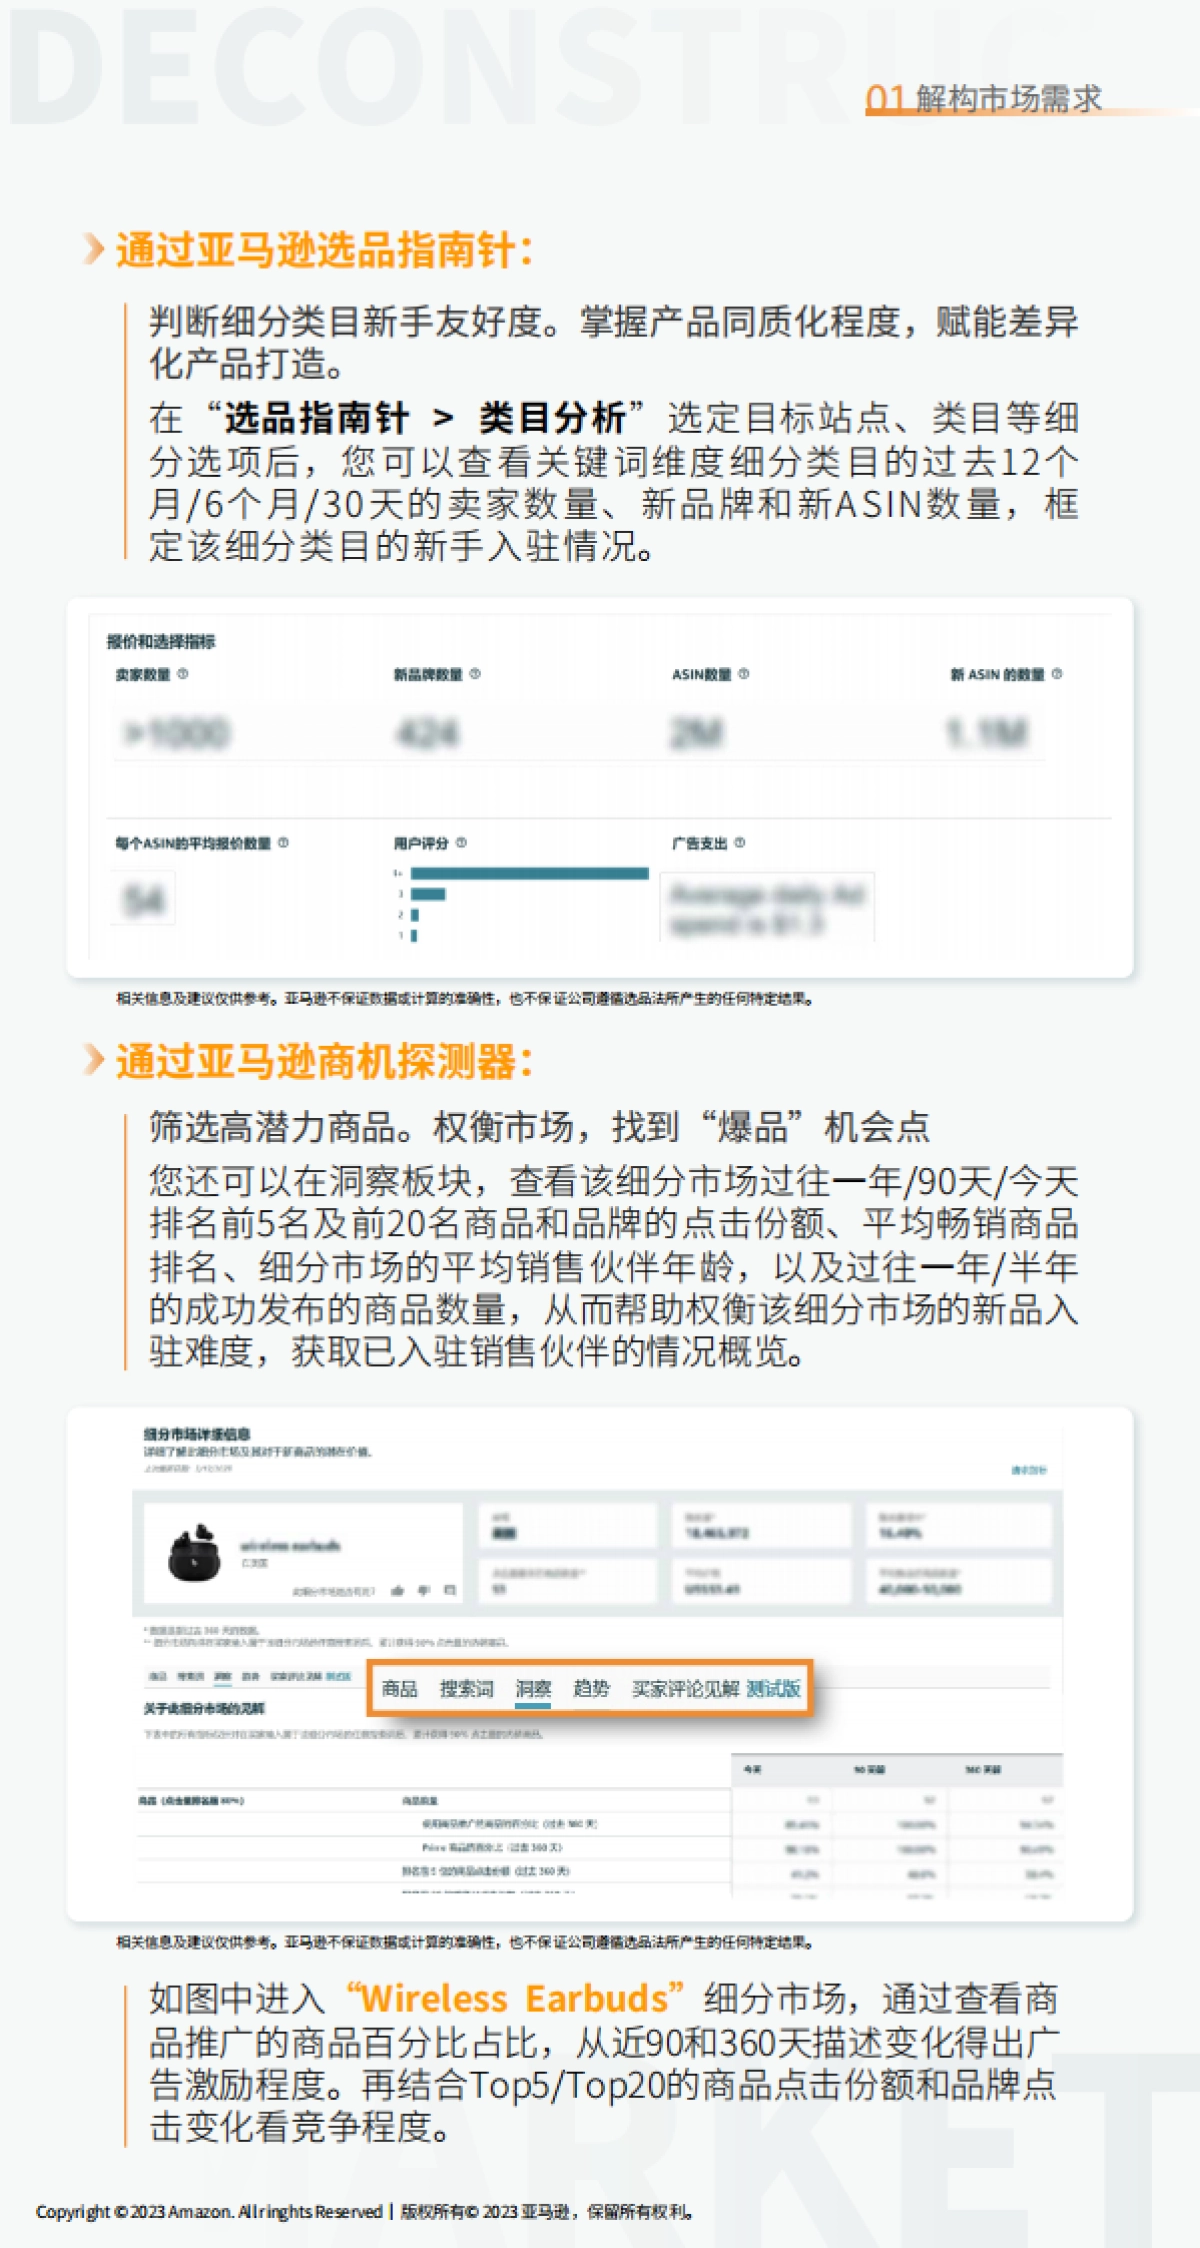Viewport: 1200px width, 2248px height.
Task: Click the 今天 column header in the insights table
Action: (753, 1769)
